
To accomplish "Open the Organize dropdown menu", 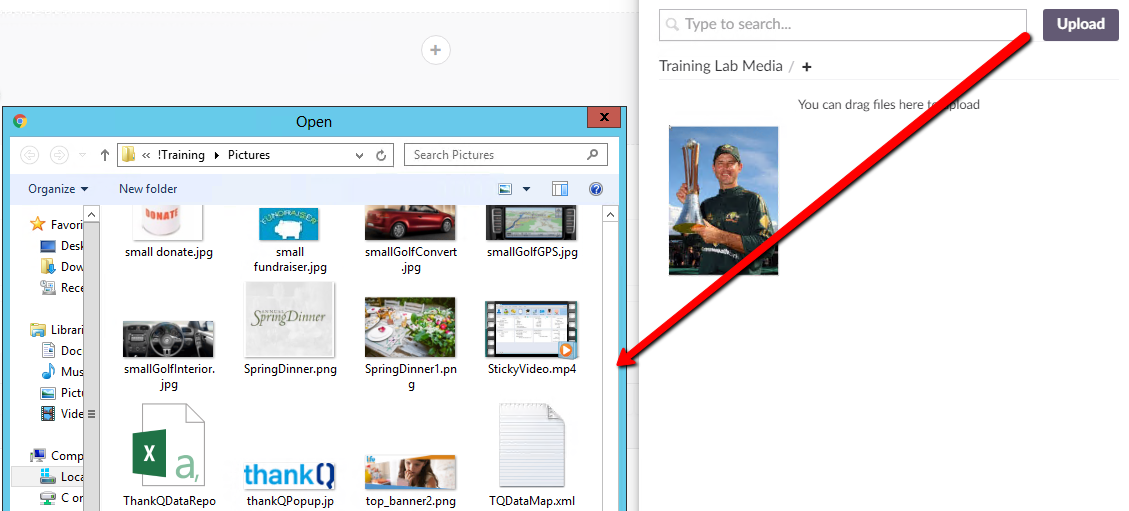I will pos(58,189).
